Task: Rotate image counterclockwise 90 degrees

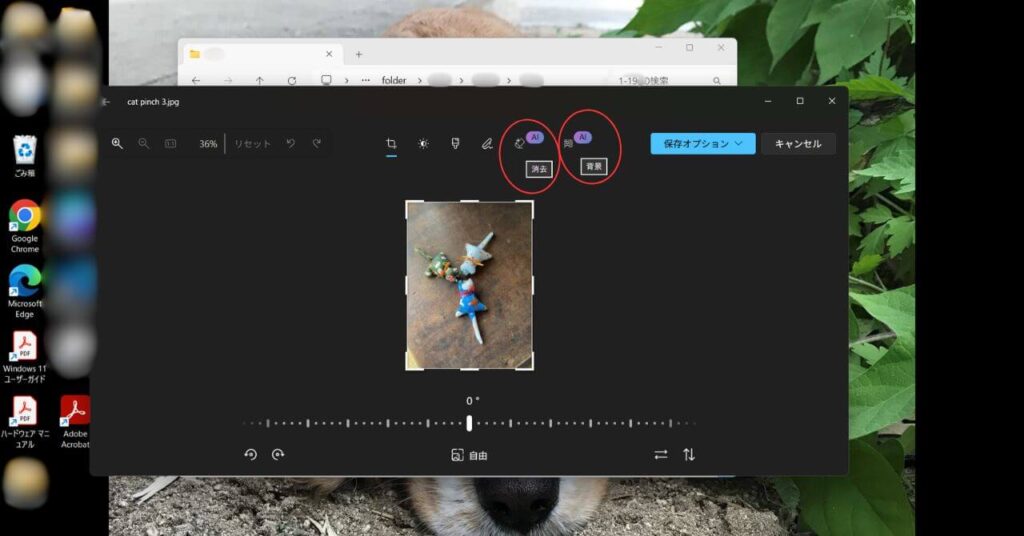Action: [250, 454]
